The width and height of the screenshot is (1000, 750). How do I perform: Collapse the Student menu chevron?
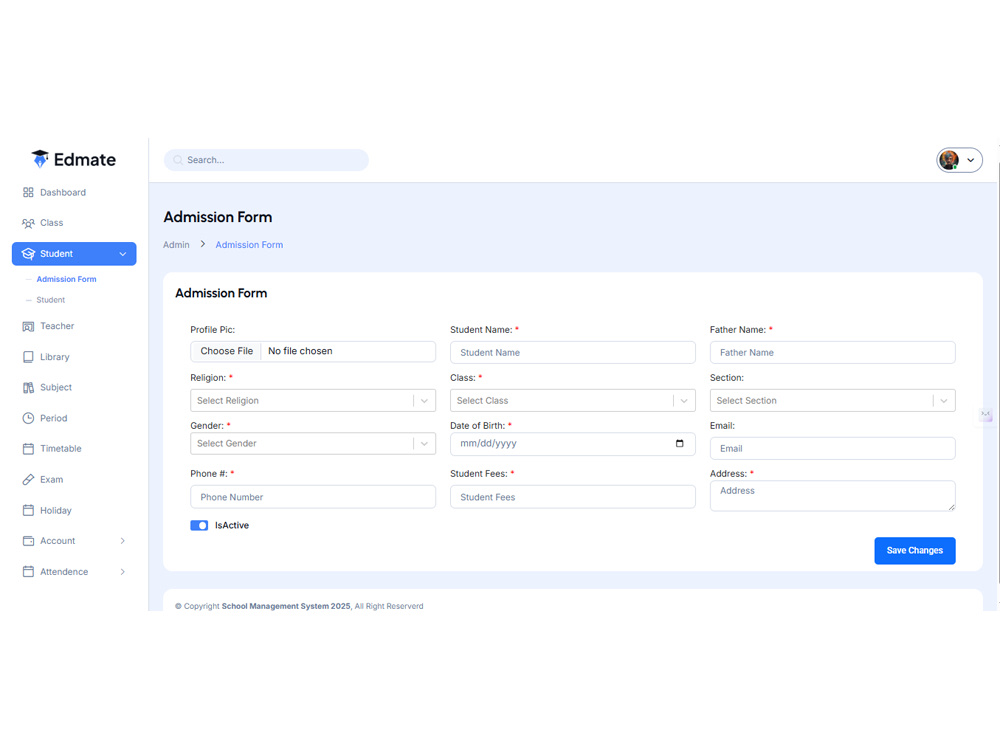click(122, 254)
